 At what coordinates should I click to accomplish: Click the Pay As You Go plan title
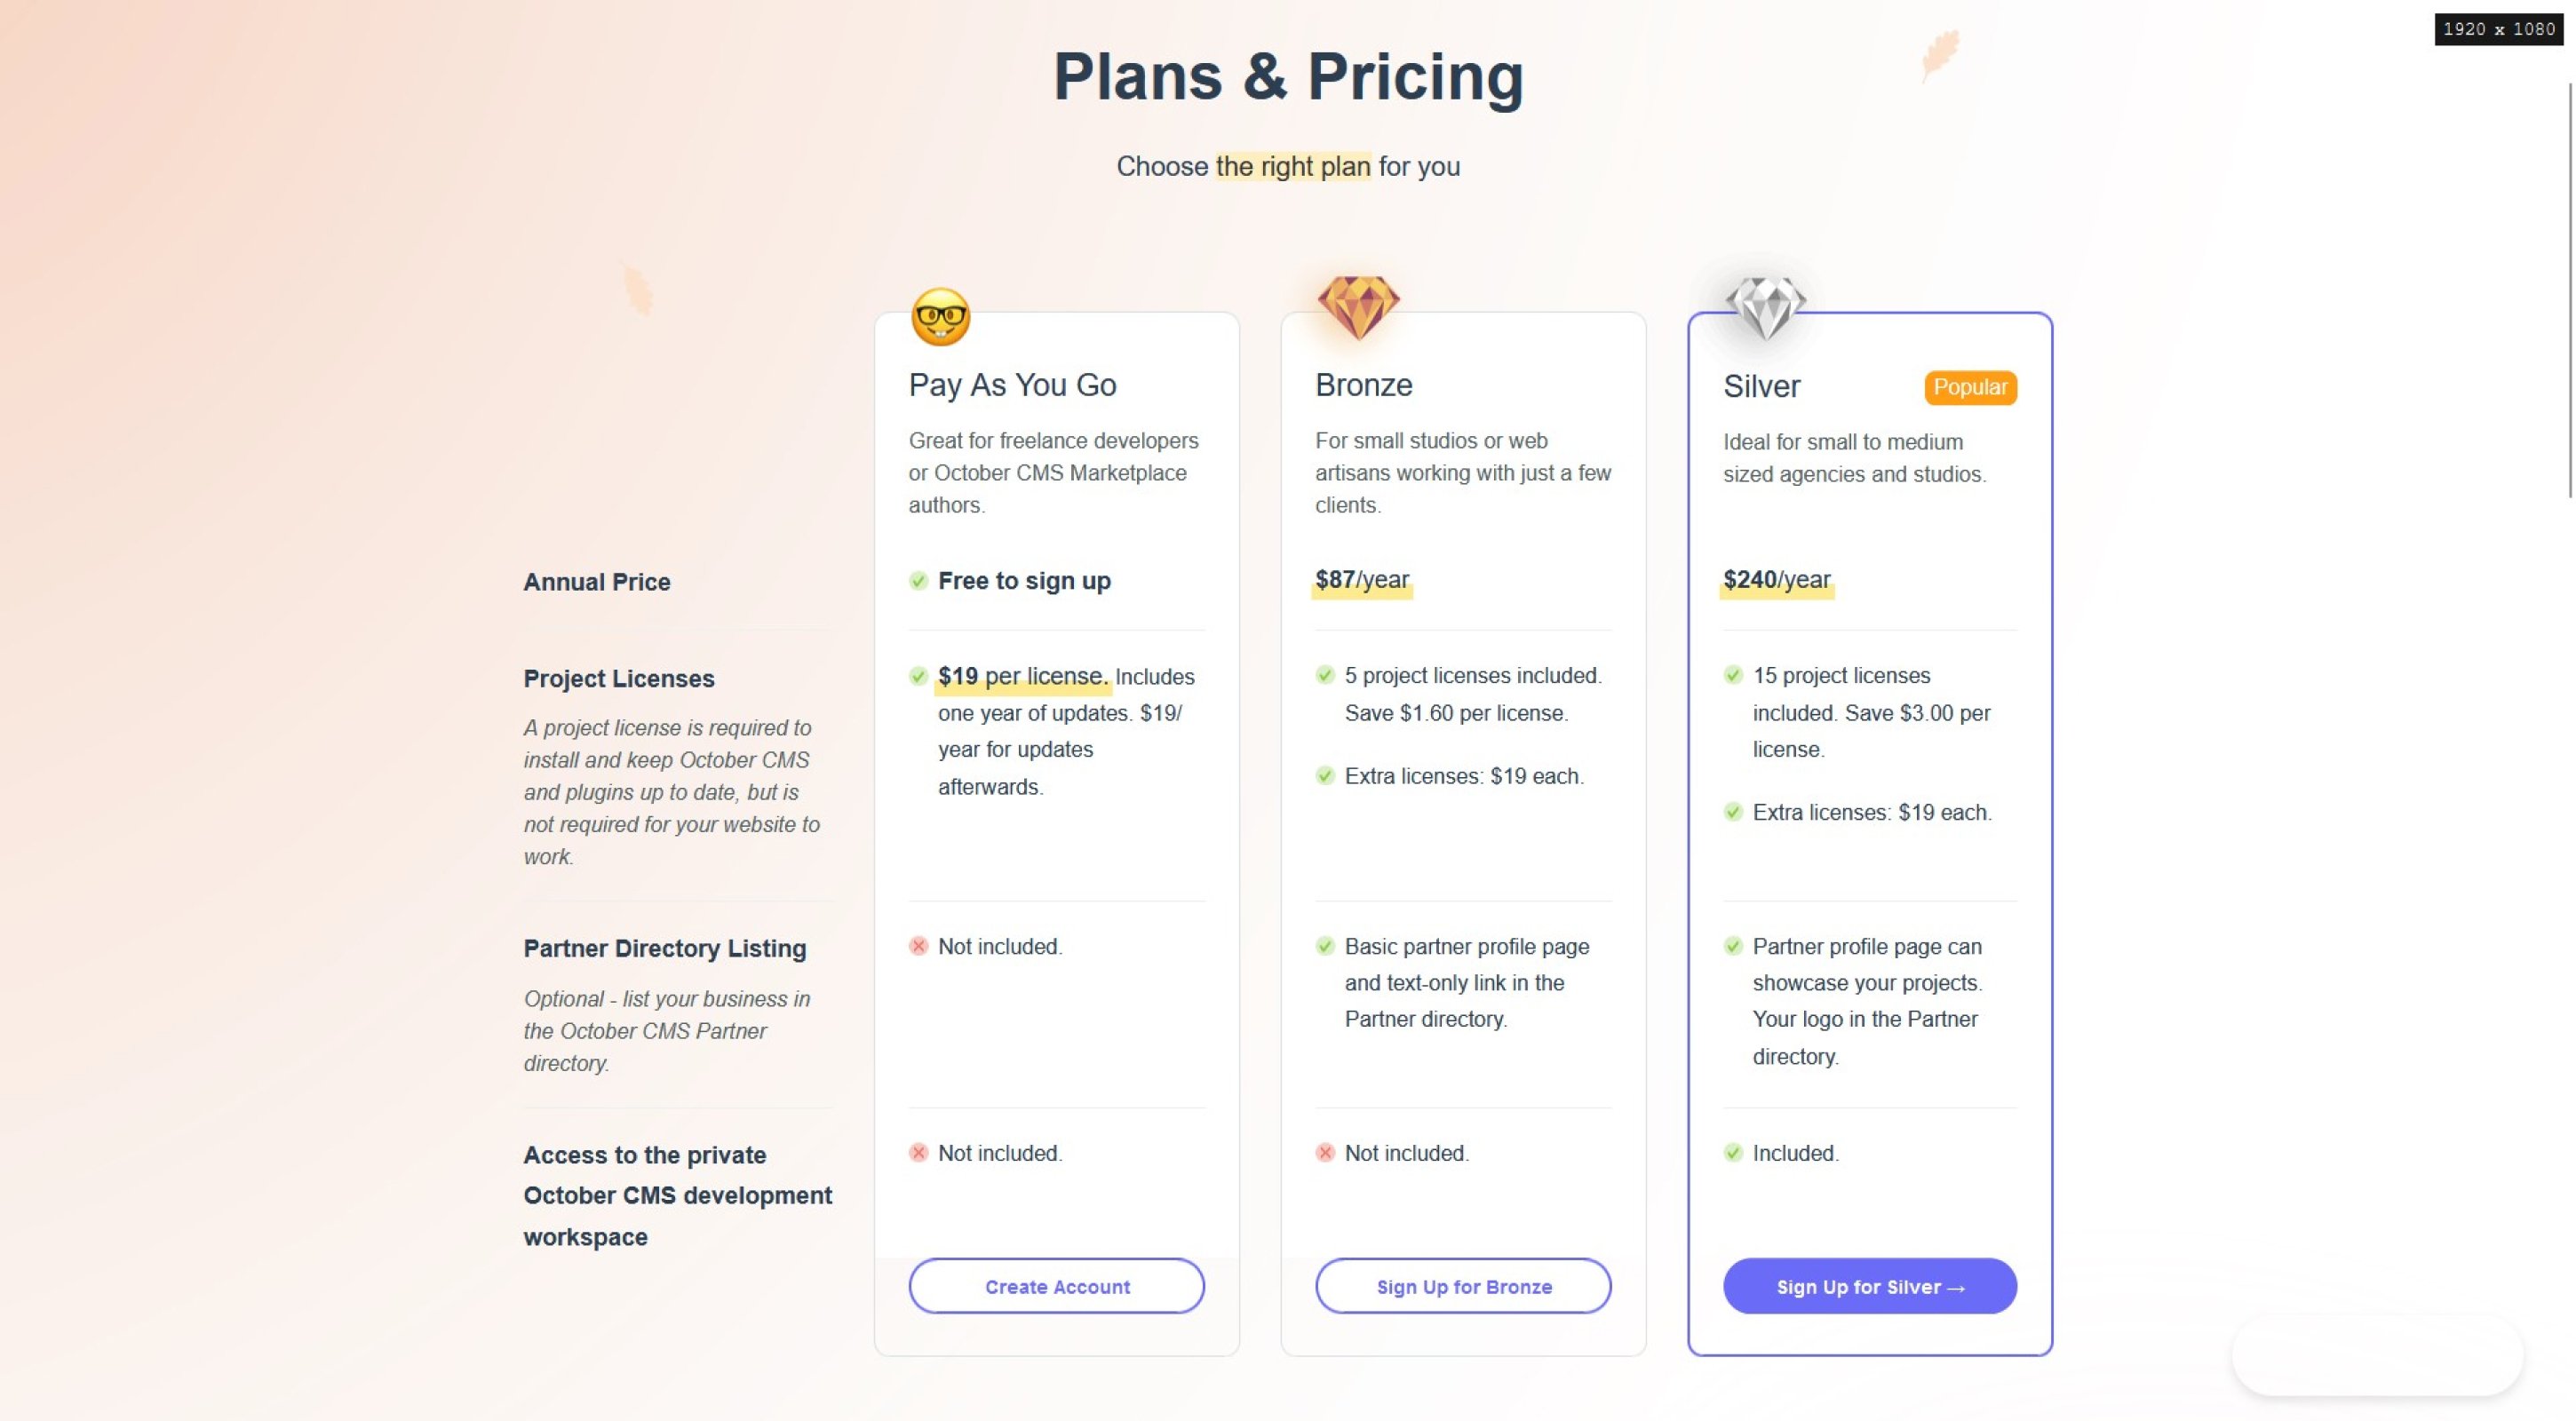1012,385
